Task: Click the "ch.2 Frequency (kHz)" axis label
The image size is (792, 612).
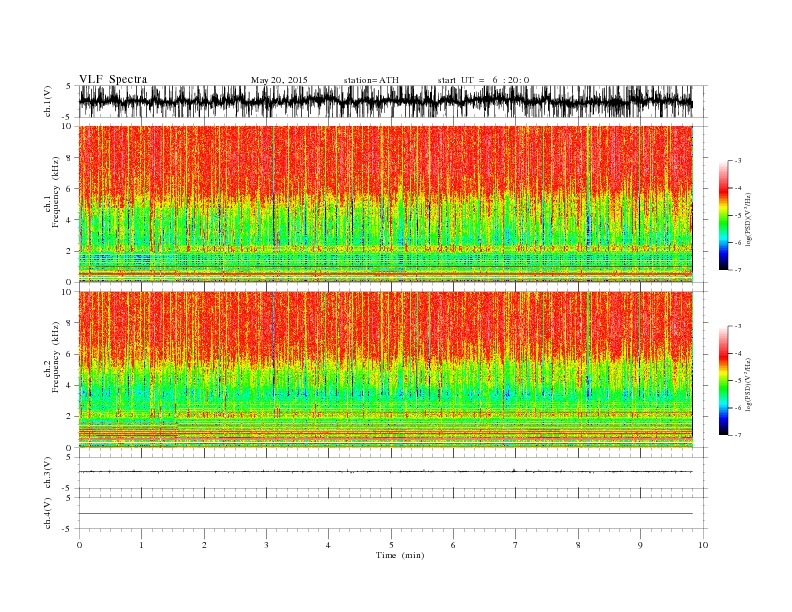Action: [x=52, y=358]
